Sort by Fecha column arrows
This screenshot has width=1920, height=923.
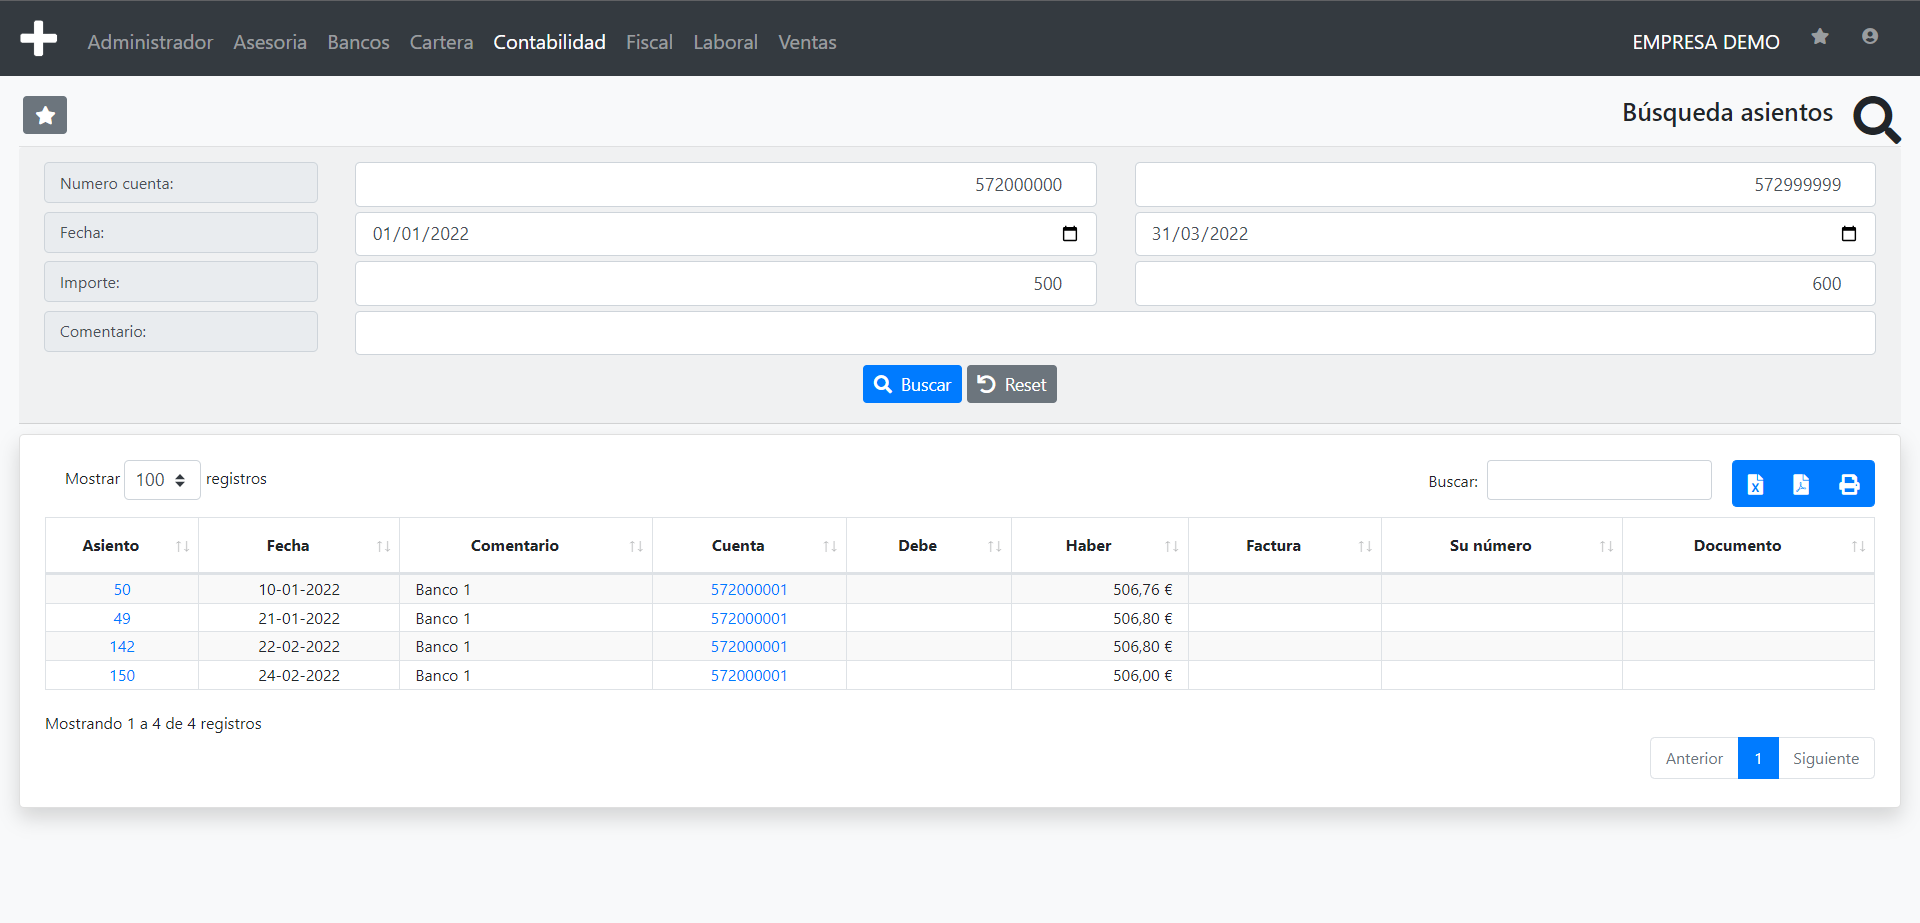tap(383, 546)
